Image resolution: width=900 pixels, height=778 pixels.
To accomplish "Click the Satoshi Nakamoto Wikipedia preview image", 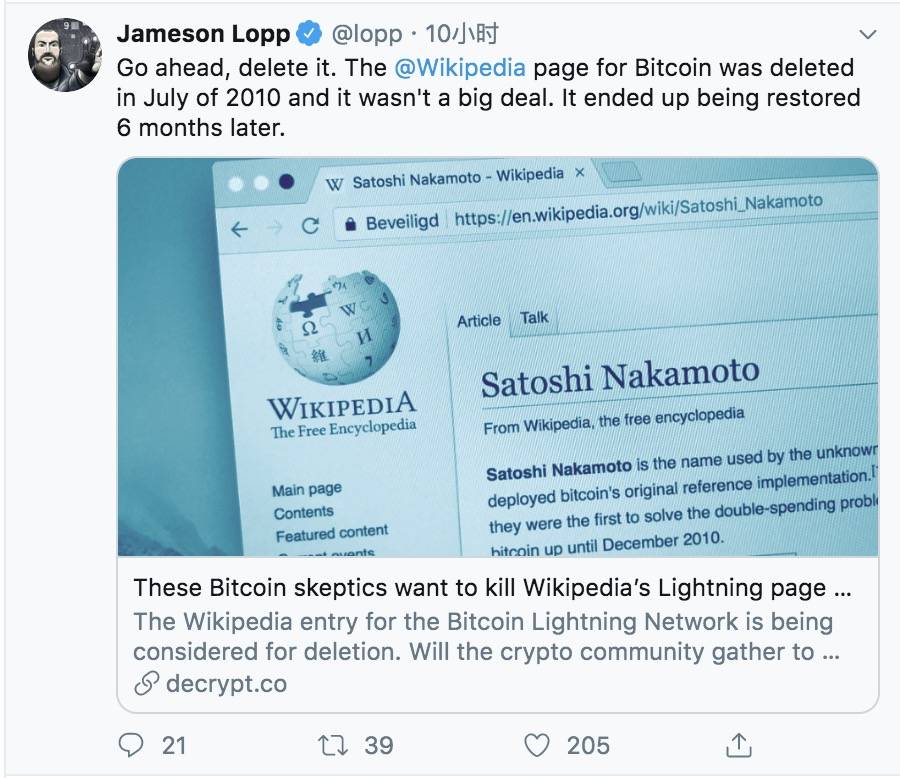I will tap(498, 357).
